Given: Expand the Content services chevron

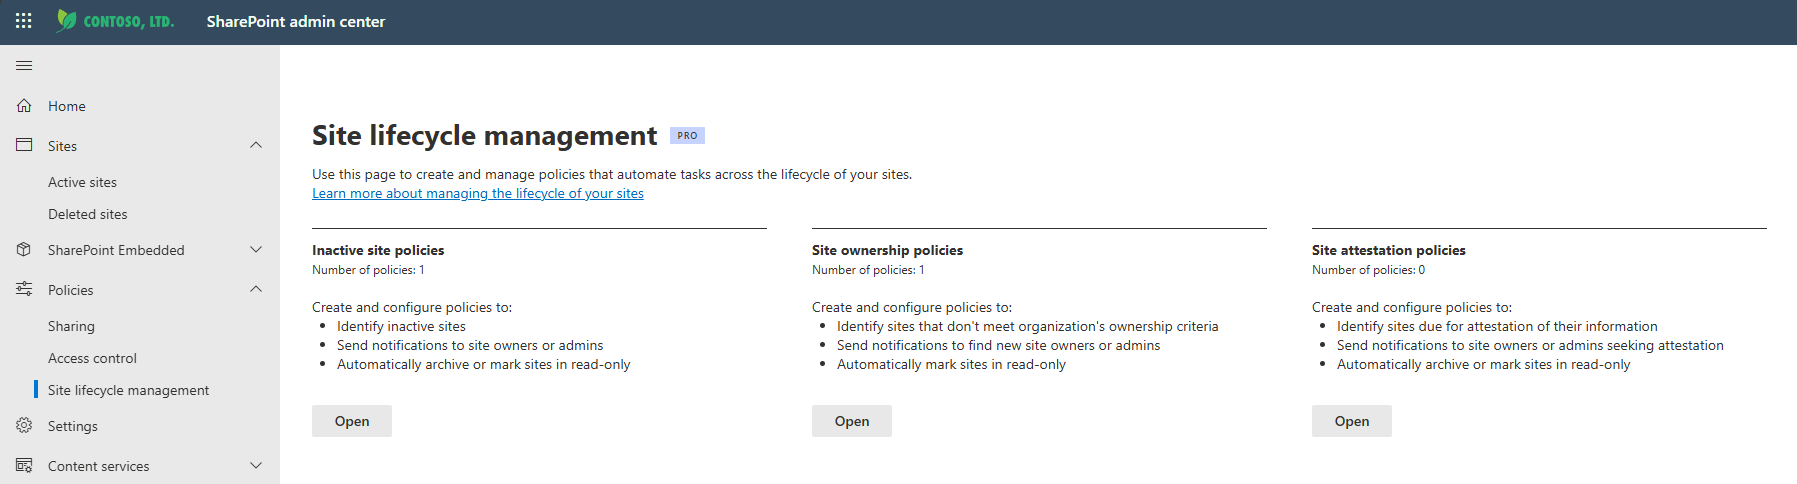Looking at the screenshot, I should click(x=256, y=465).
